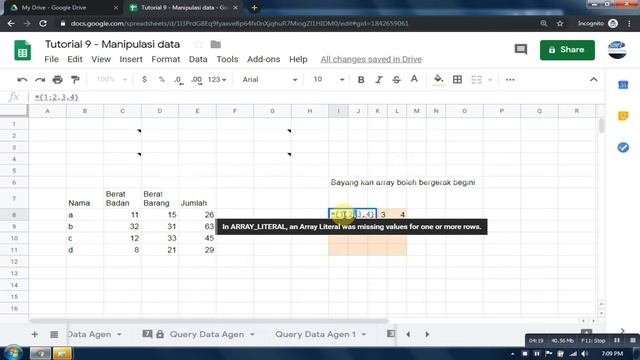The width and height of the screenshot is (640, 360).
Task: Open the Help menu
Action: click(x=298, y=59)
